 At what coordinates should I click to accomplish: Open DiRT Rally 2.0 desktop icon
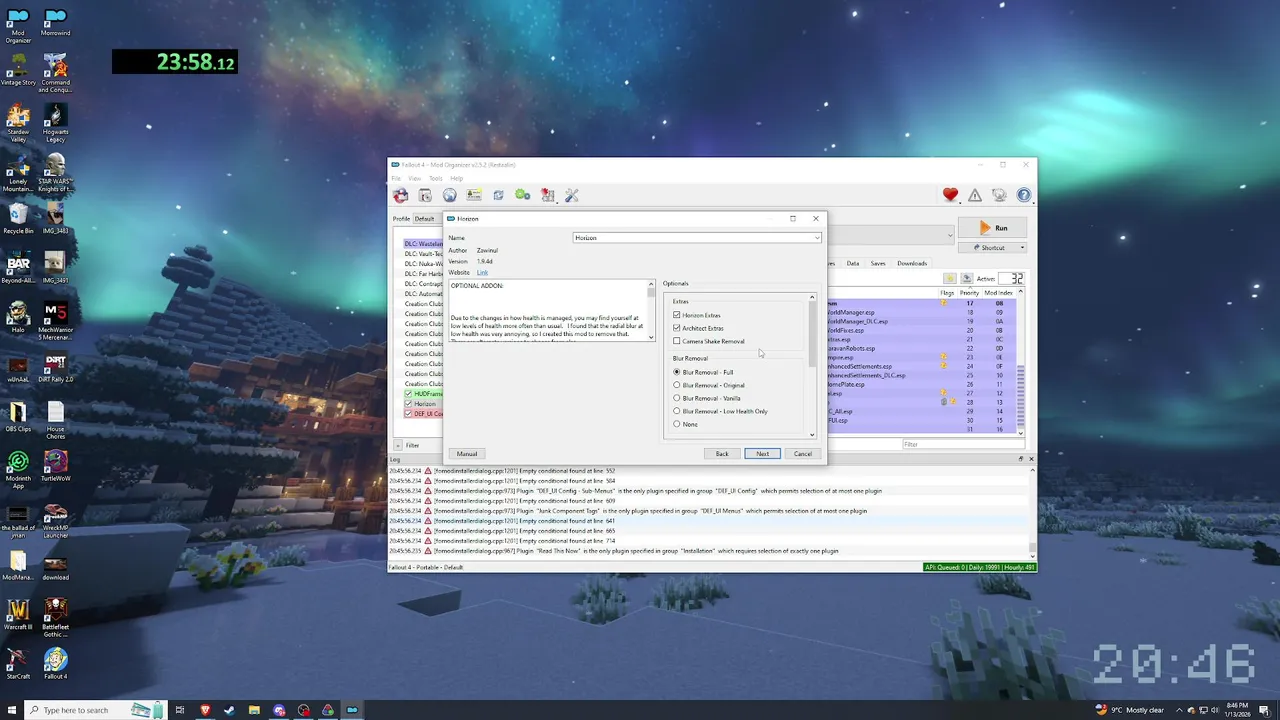[x=55, y=367]
